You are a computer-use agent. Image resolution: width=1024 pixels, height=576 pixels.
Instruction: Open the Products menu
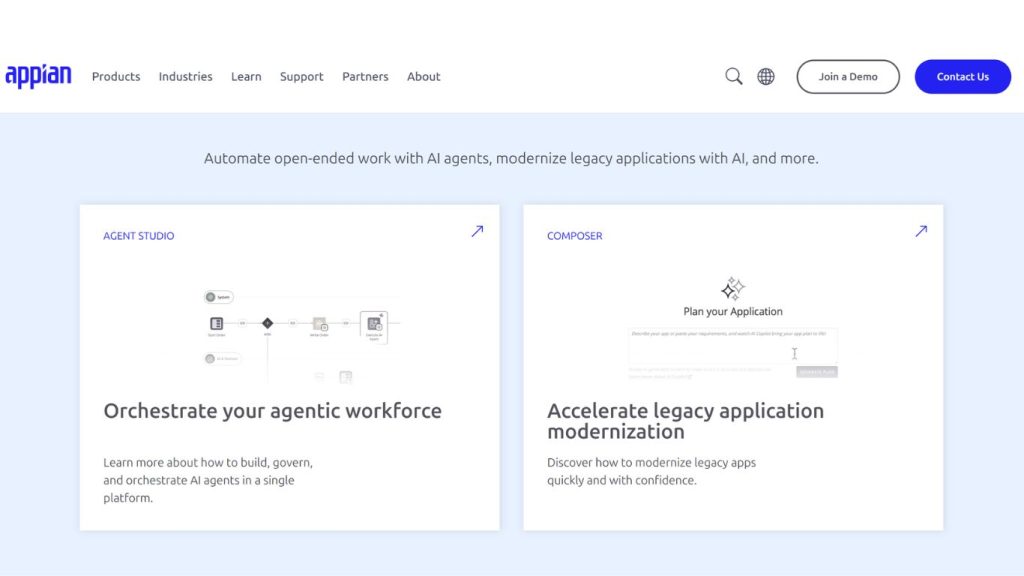click(x=115, y=77)
